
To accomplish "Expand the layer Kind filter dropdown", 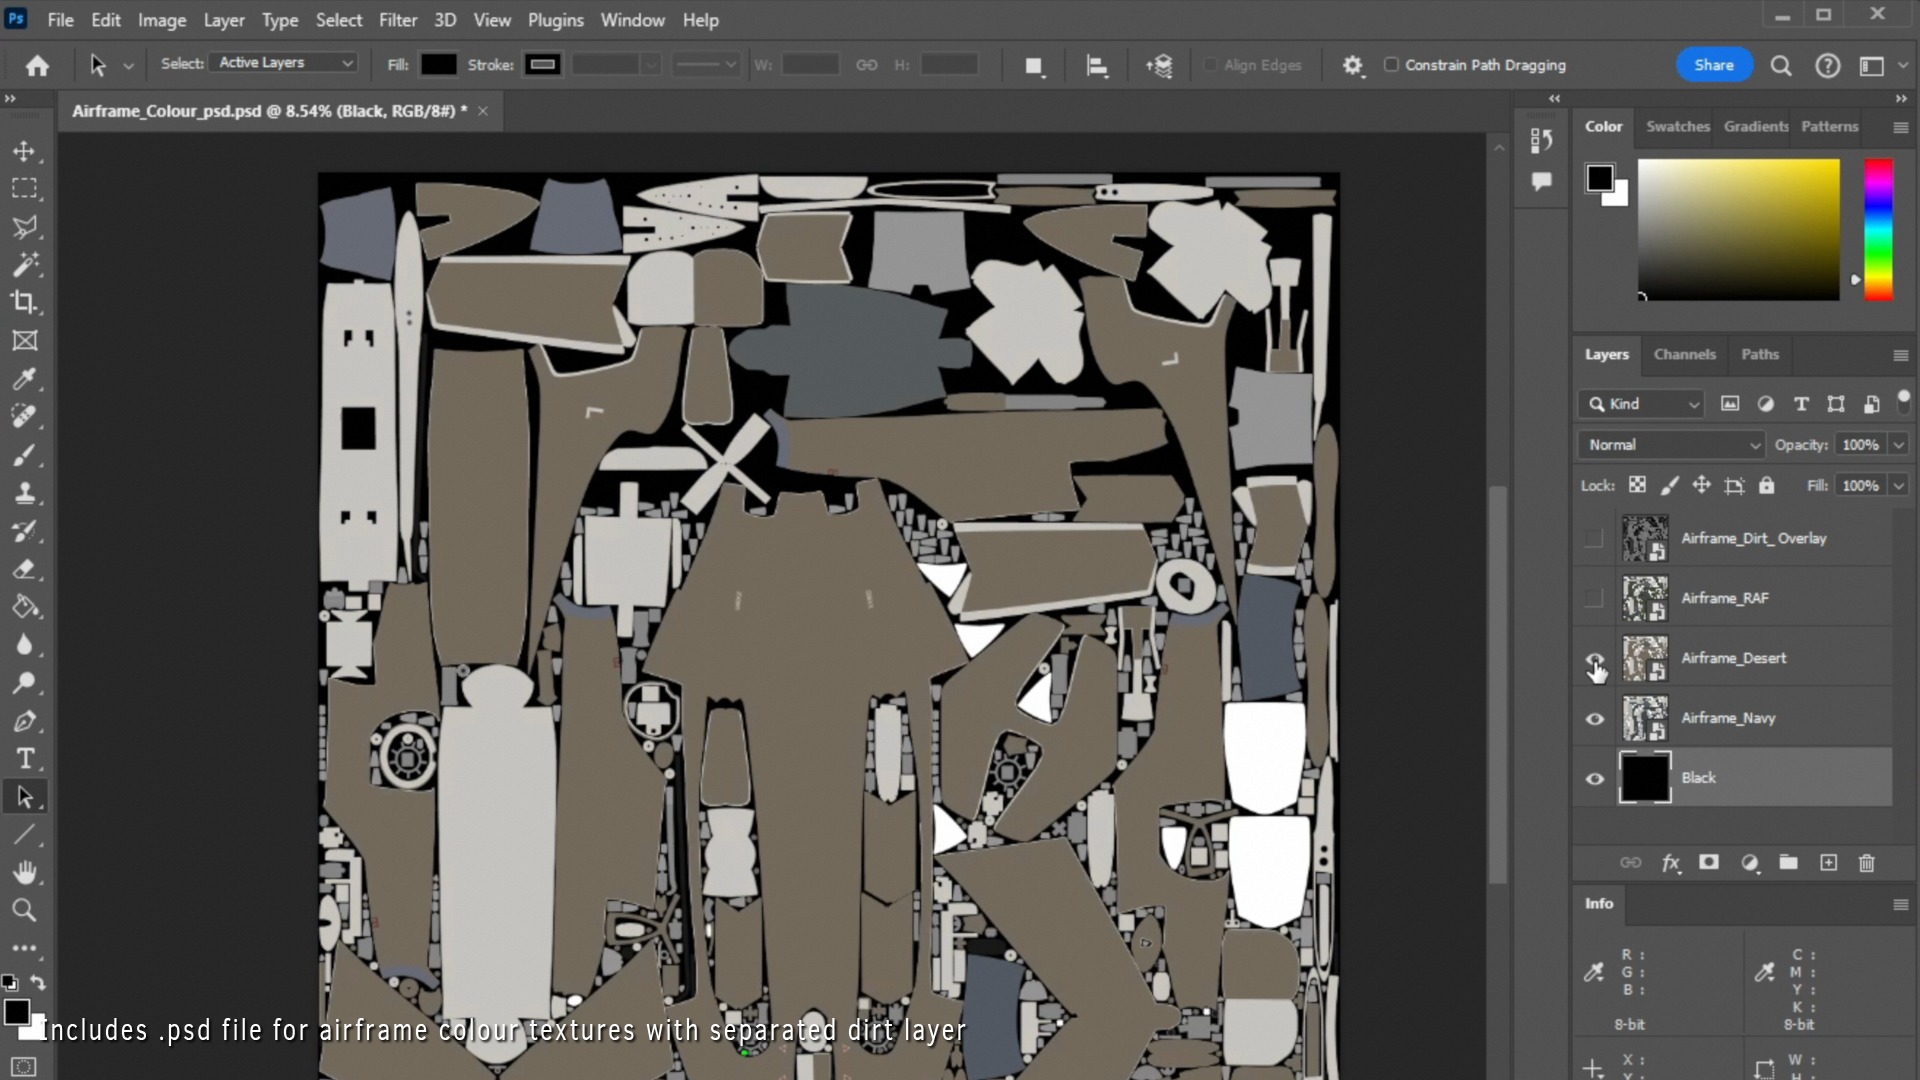I will click(x=1641, y=404).
